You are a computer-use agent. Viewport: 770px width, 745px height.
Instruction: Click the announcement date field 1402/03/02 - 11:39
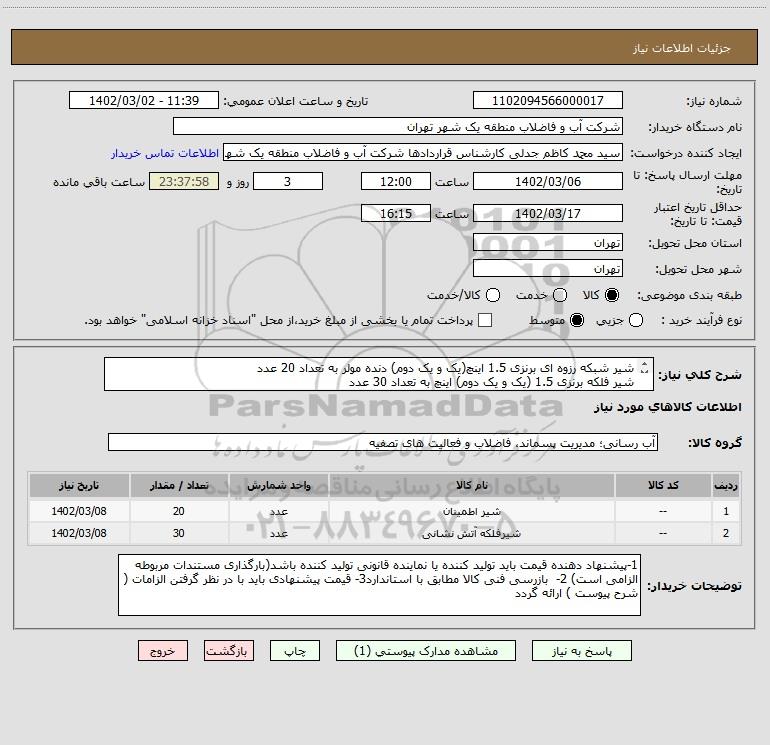coord(144,100)
